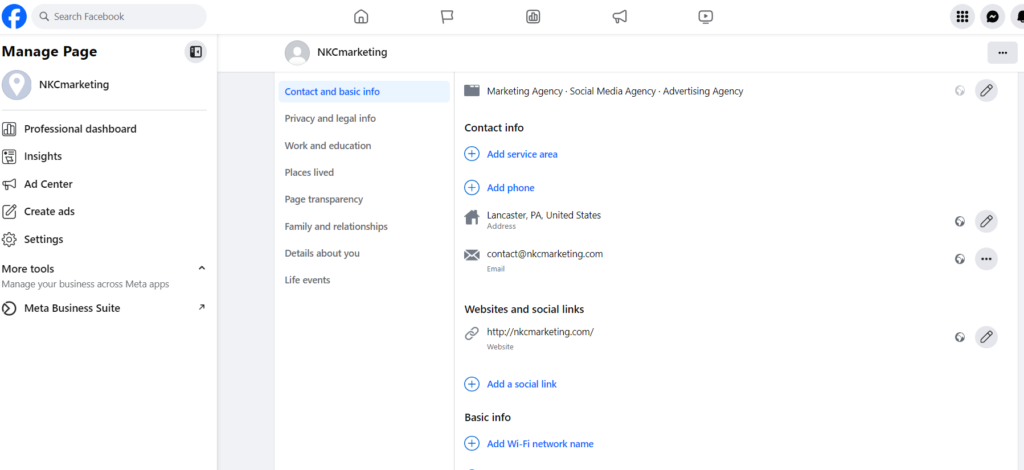
Task: Click the plus icon beside Add Wi-Fi network name
Action: pyautogui.click(x=472, y=444)
